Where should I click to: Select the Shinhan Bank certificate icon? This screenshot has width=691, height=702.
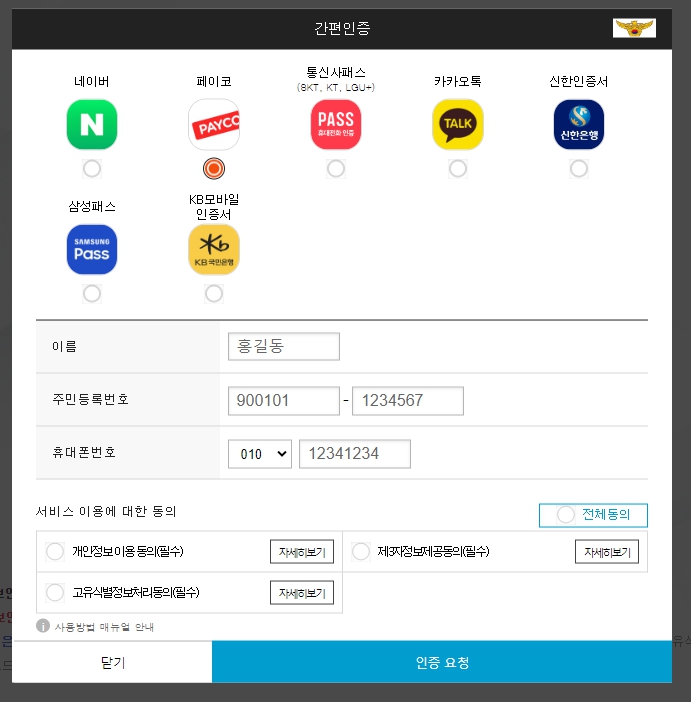579,124
